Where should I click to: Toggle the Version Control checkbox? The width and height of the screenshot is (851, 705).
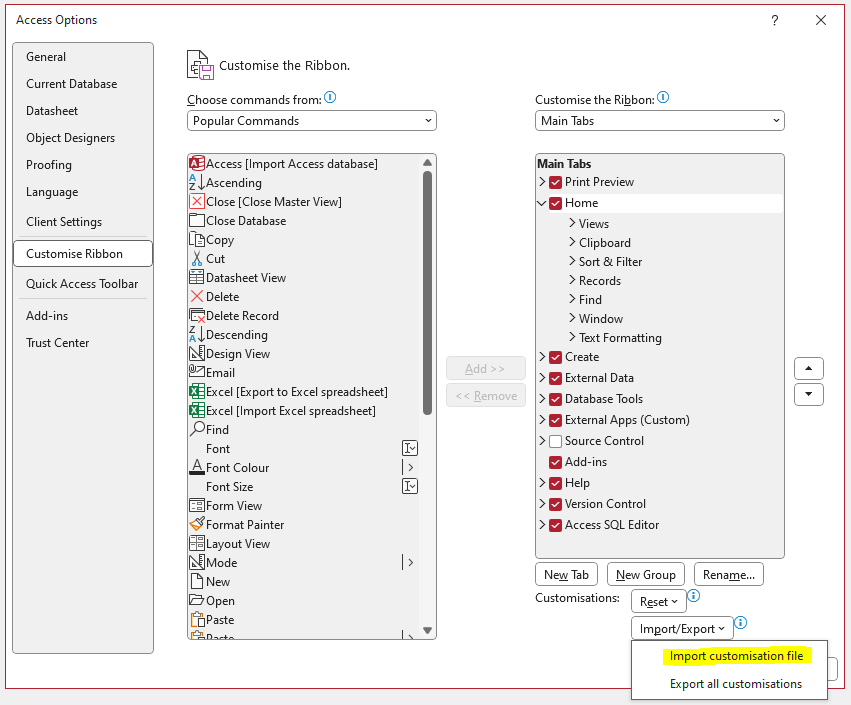point(555,505)
